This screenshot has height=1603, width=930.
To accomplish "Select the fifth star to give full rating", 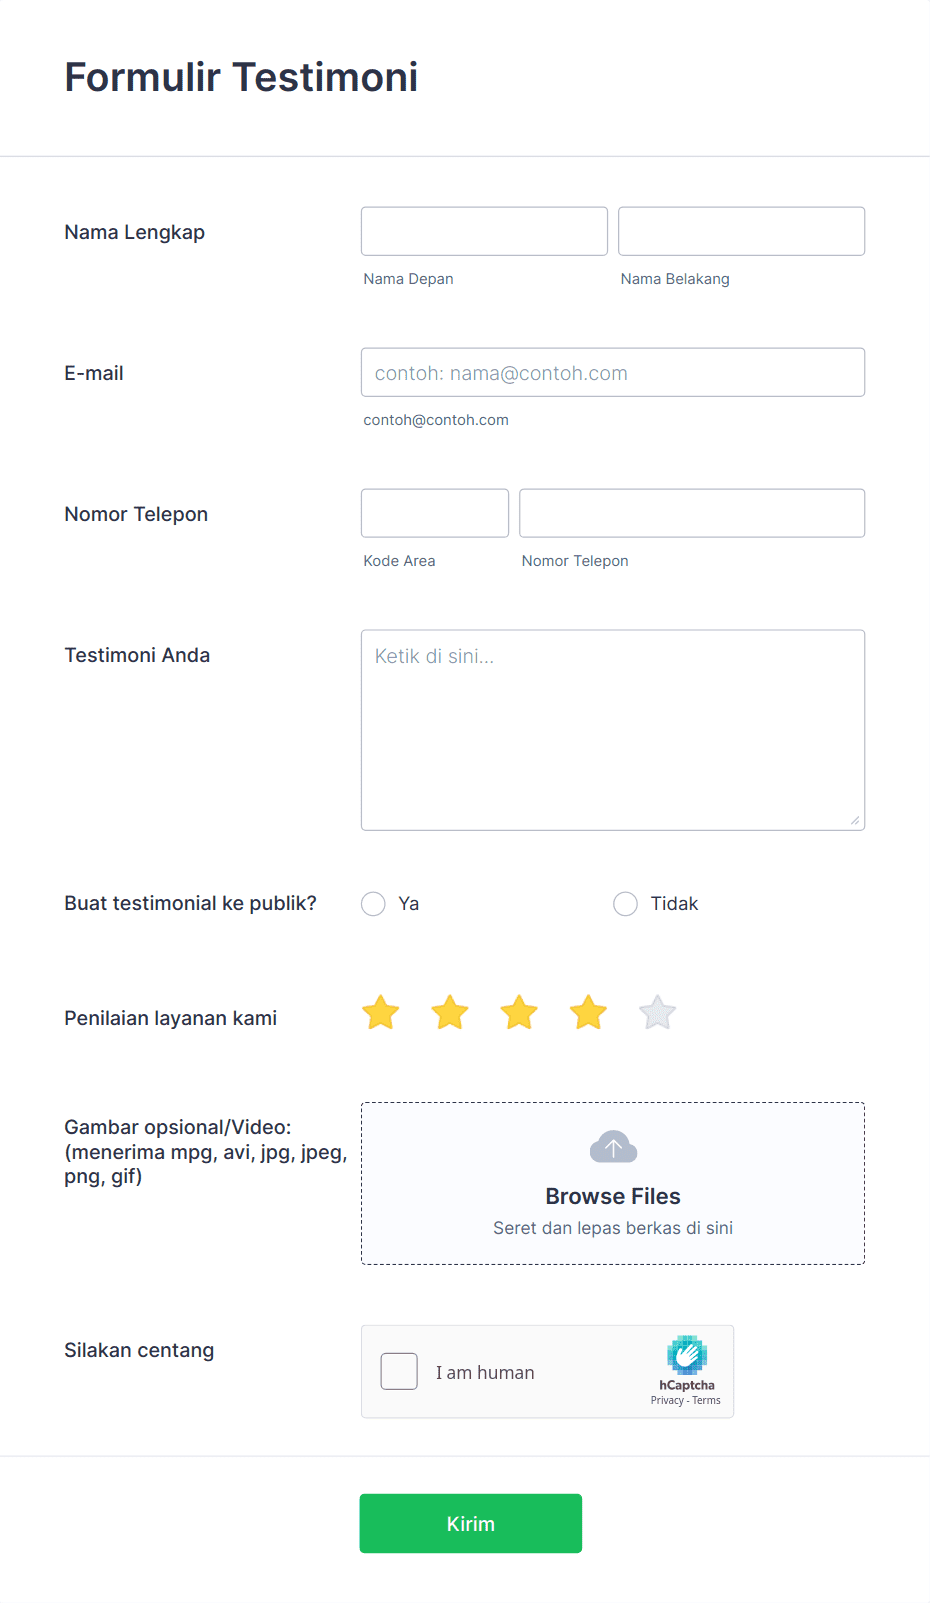I will (x=656, y=1012).
